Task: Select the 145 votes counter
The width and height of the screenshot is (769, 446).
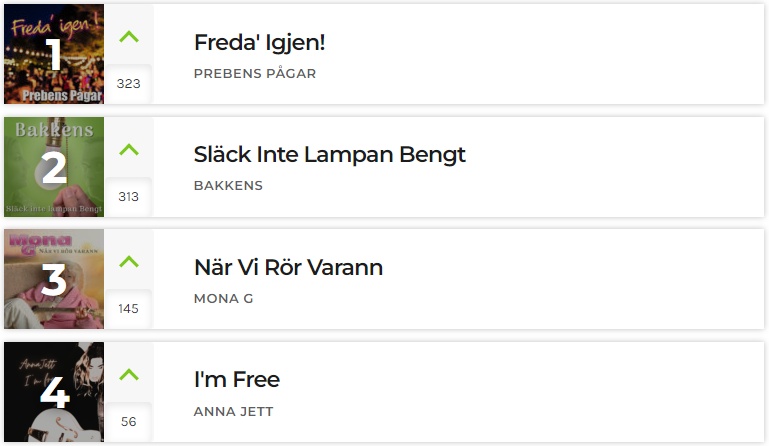Action: 128,309
